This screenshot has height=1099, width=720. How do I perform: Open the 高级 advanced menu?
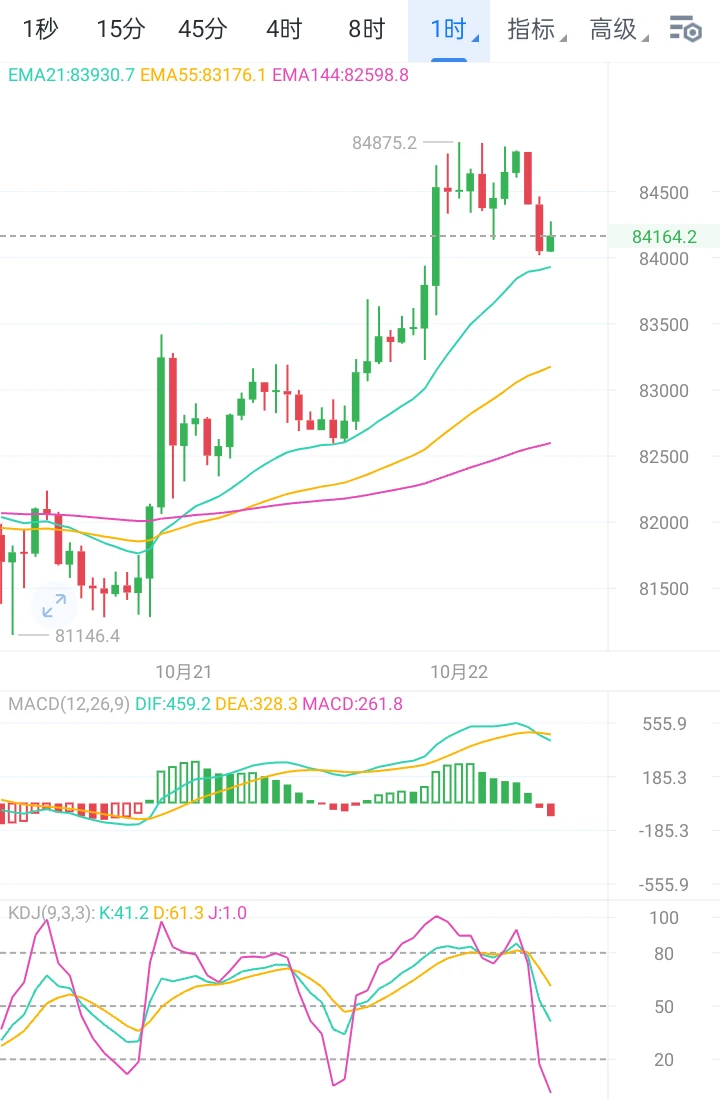[x=619, y=29]
